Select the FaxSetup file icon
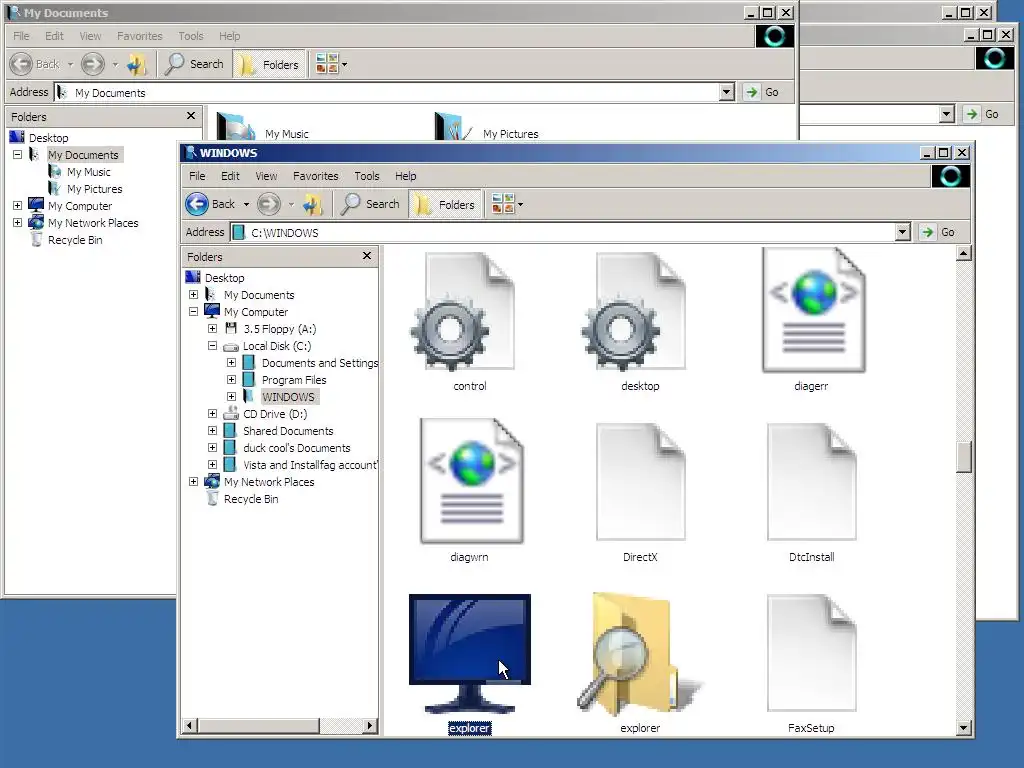Screen dimensions: 1024x768 click(812, 653)
